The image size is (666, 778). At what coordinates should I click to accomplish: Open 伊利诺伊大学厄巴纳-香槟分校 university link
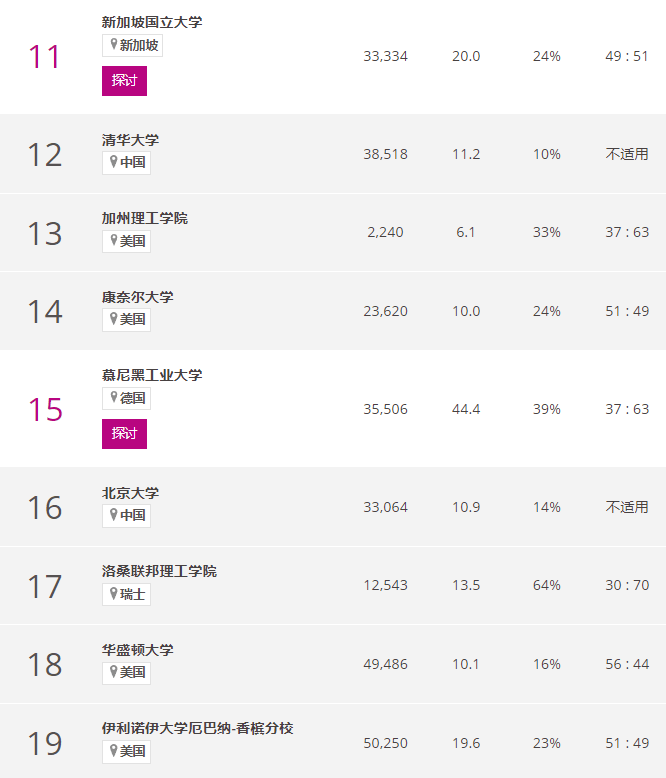tap(198, 728)
